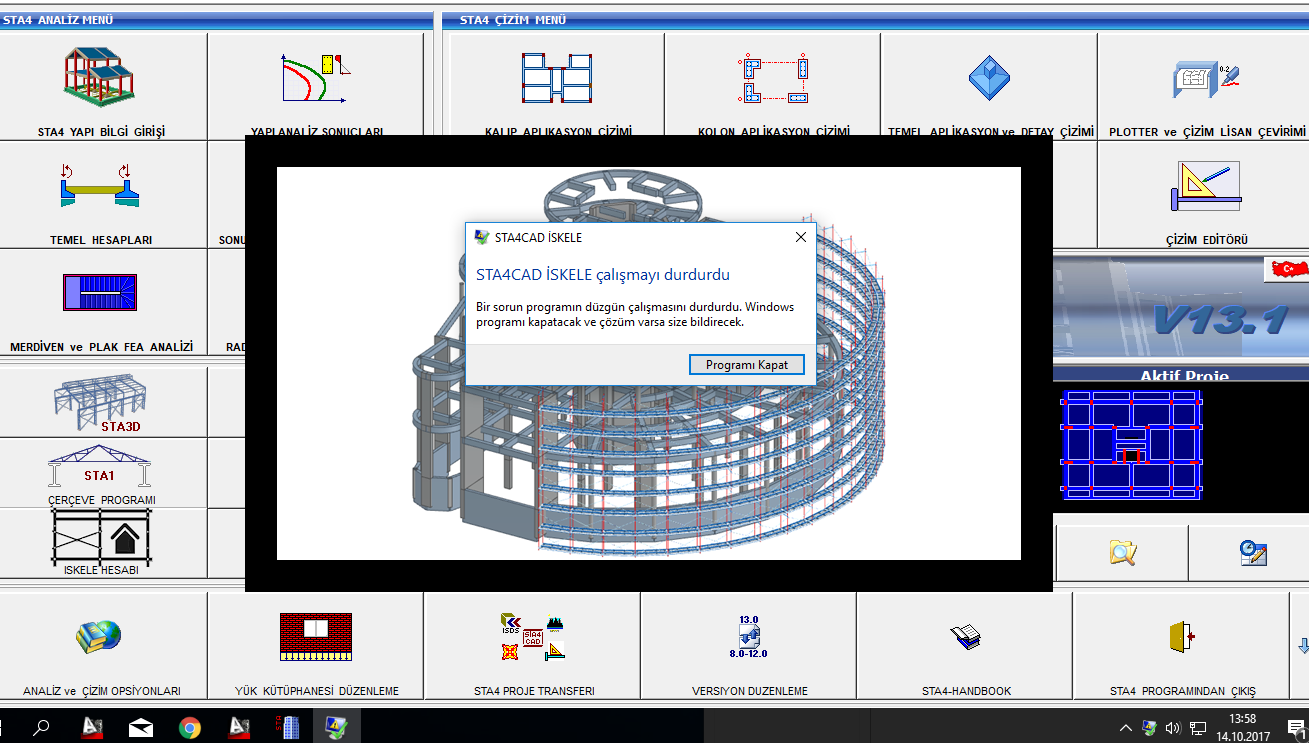
Task: Open STA4 Proje Transferi
Action: [x=533, y=640]
